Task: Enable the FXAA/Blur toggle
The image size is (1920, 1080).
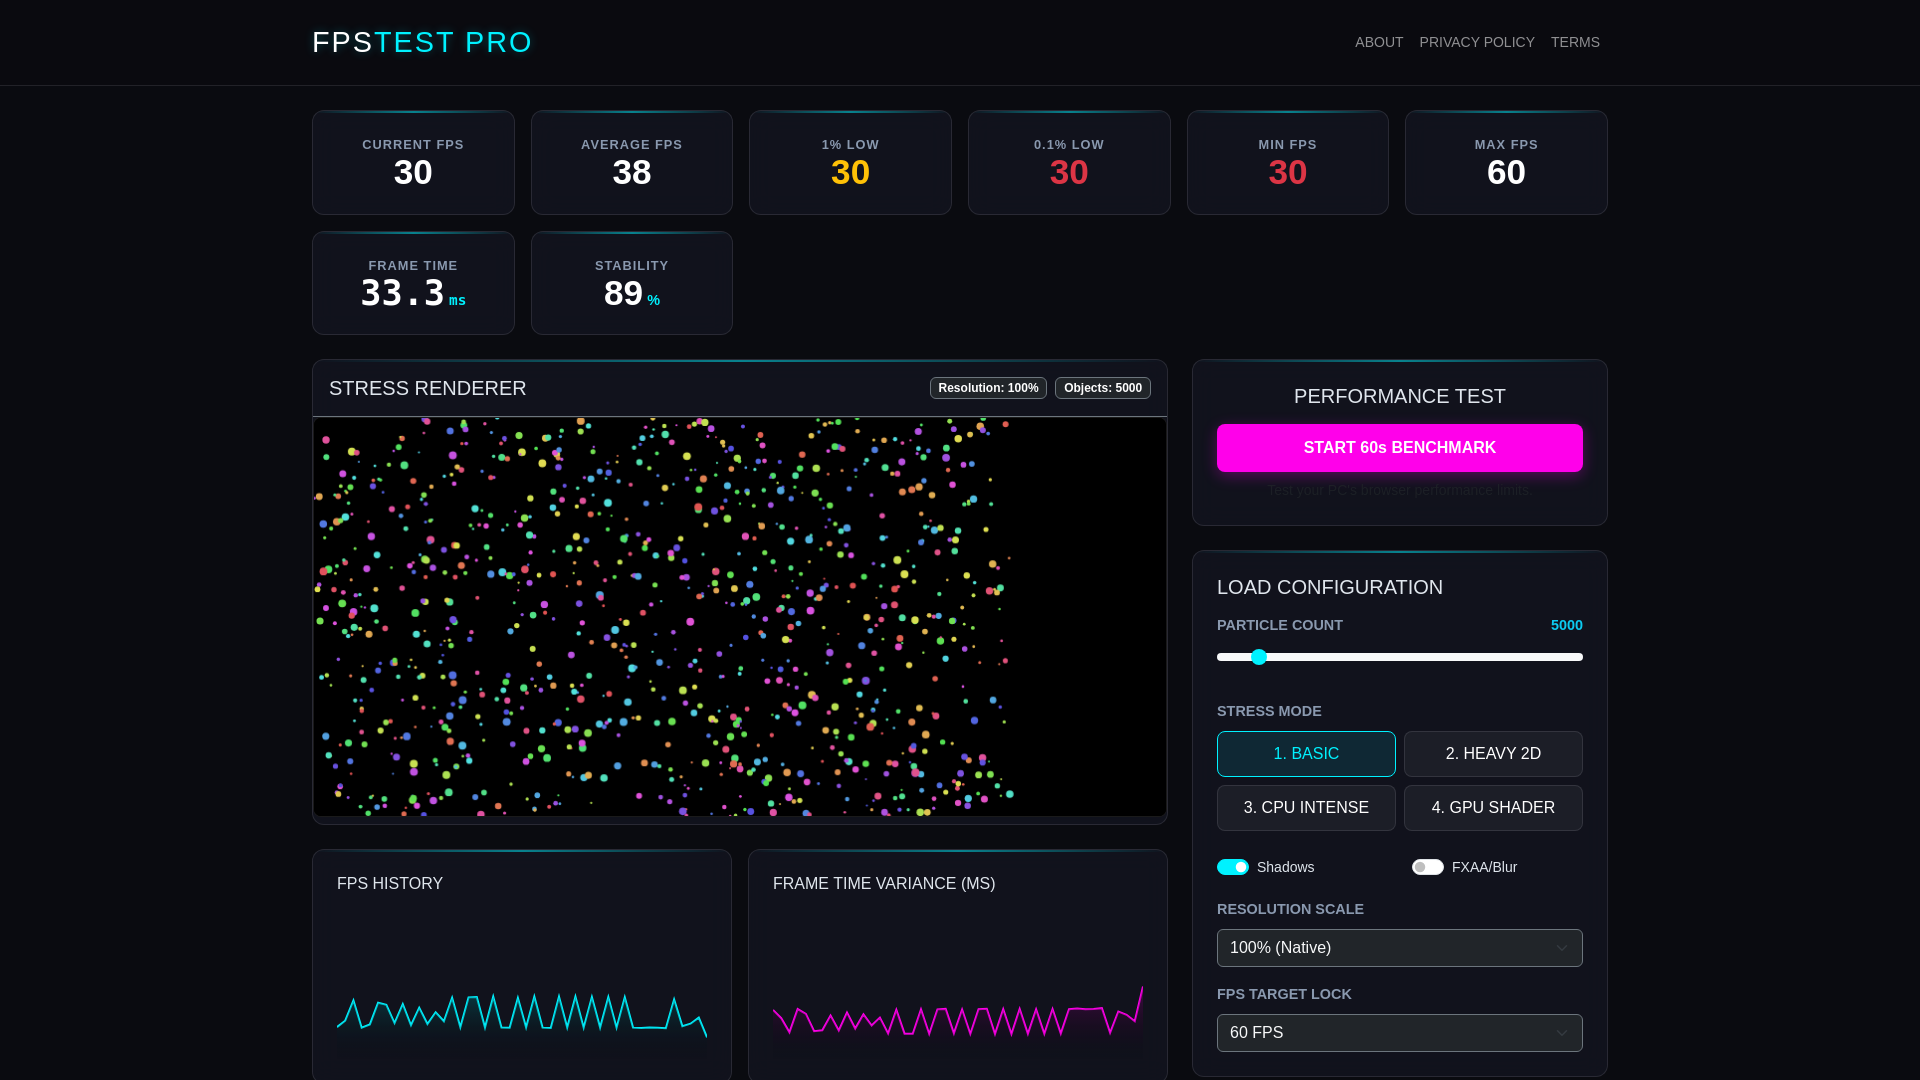Action: tap(1428, 867)
